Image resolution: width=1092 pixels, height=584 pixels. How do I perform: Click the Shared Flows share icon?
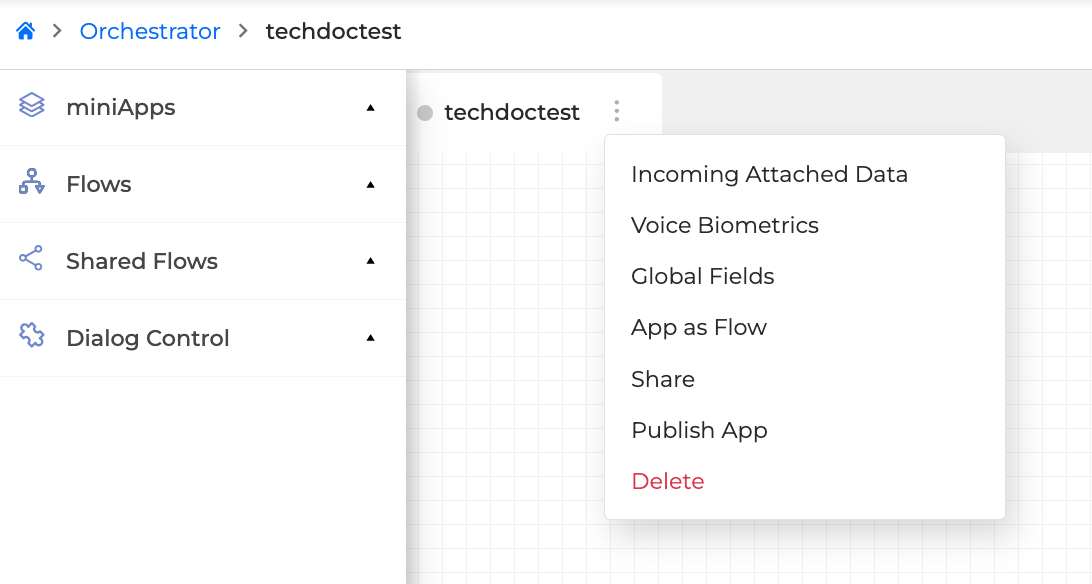32,259
